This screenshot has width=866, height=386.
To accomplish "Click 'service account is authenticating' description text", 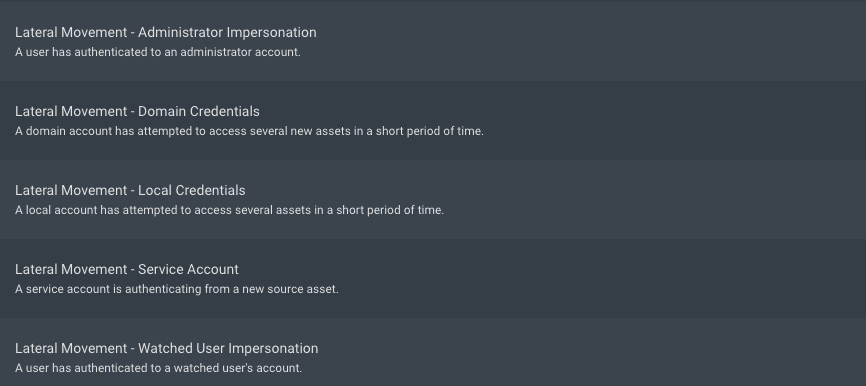I will tap(177, 289).
